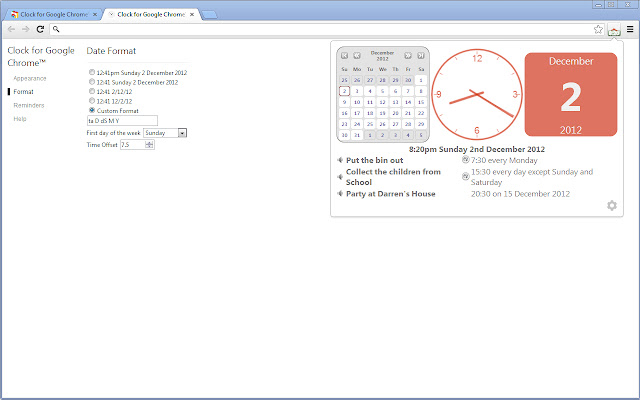Select the 12:41pm Sunday 2 December 2012 format
Image resolution: width=640 pixels, height=400 pixels.
[x=92, y=72]
